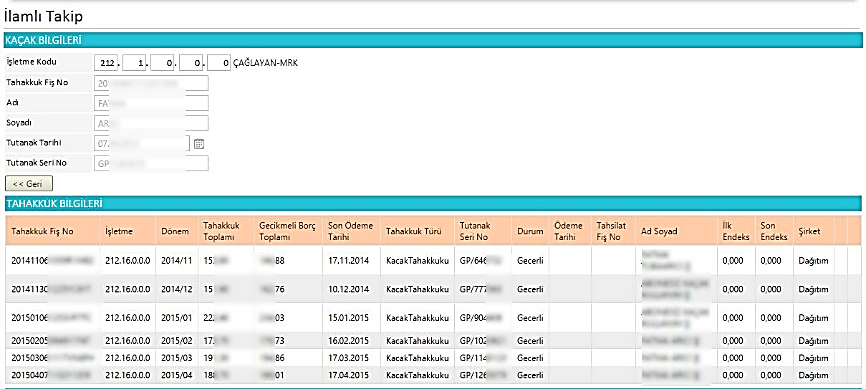Select the row for dönem 2015/01
The width and height of the screenshot is (866, 389).
pos(433,318)
